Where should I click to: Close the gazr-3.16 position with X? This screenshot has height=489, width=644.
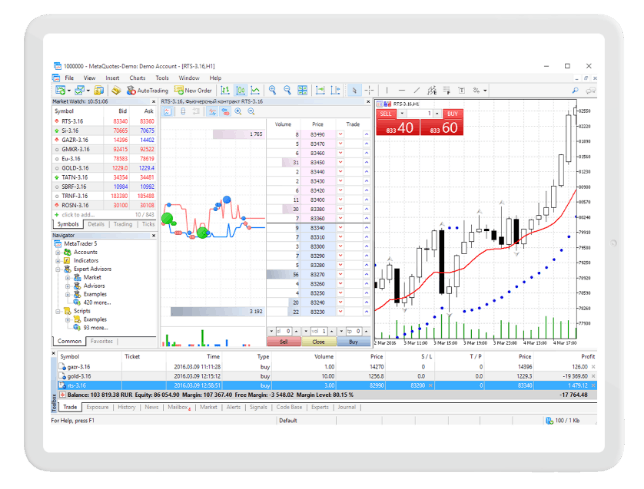[x=593, y=367]
